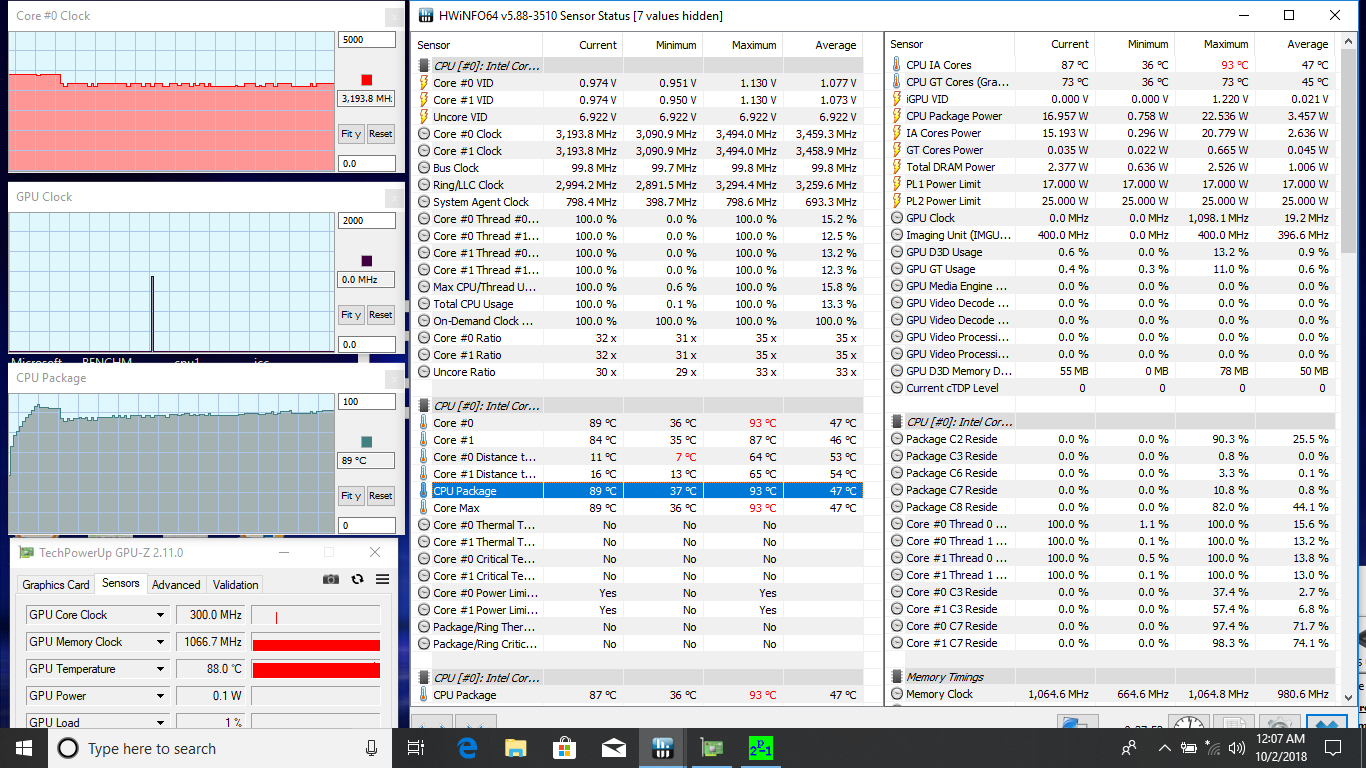Open the Validation tab

236,585
